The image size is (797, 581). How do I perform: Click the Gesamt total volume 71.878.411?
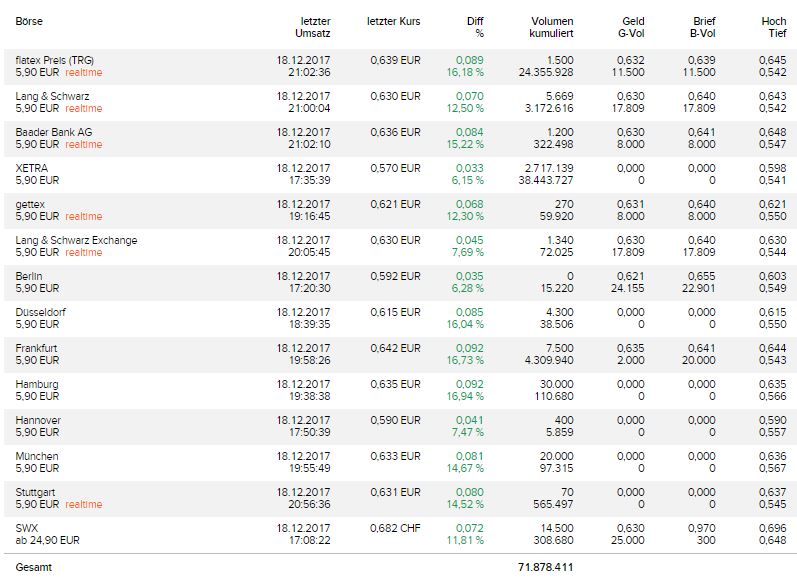click(x=545, y=568)
